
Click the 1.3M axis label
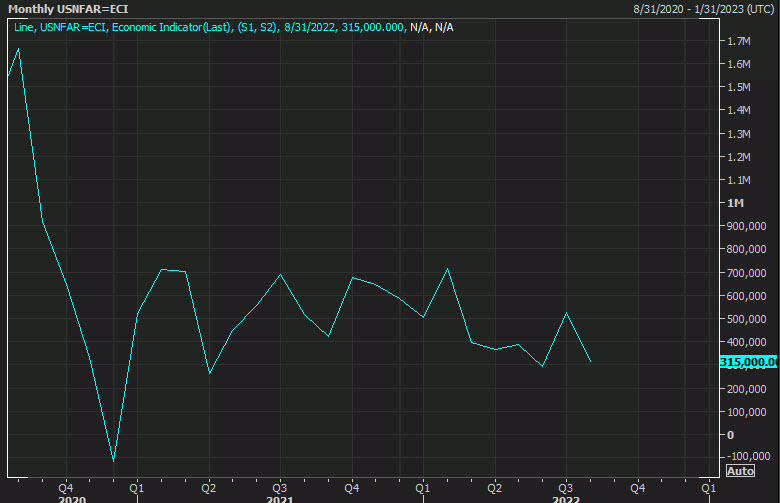739,134
